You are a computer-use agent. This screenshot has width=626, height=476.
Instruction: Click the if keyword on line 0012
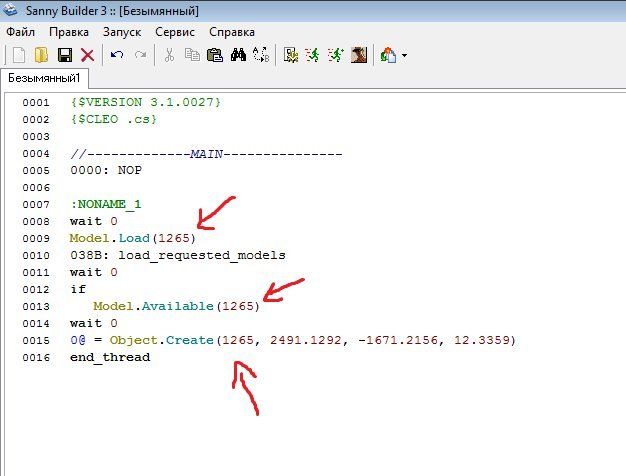(78, 289)
